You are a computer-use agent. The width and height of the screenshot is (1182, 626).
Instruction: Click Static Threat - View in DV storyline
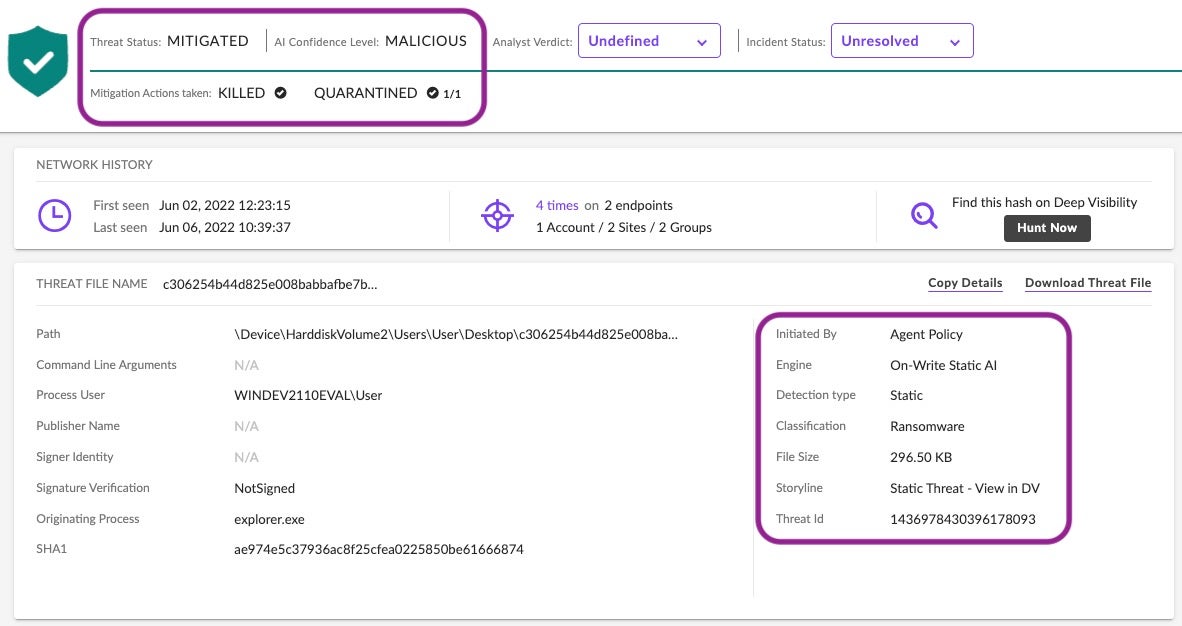(x=964, y=488)
